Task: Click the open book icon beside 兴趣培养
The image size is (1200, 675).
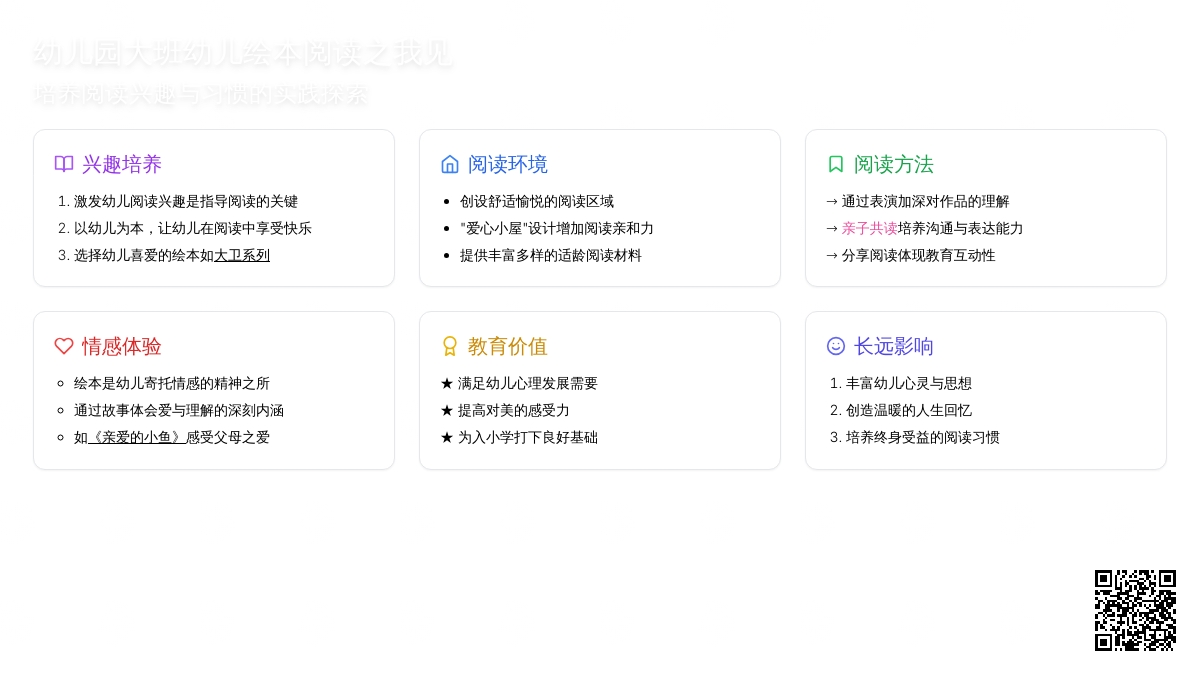Action: click(64, 164)
